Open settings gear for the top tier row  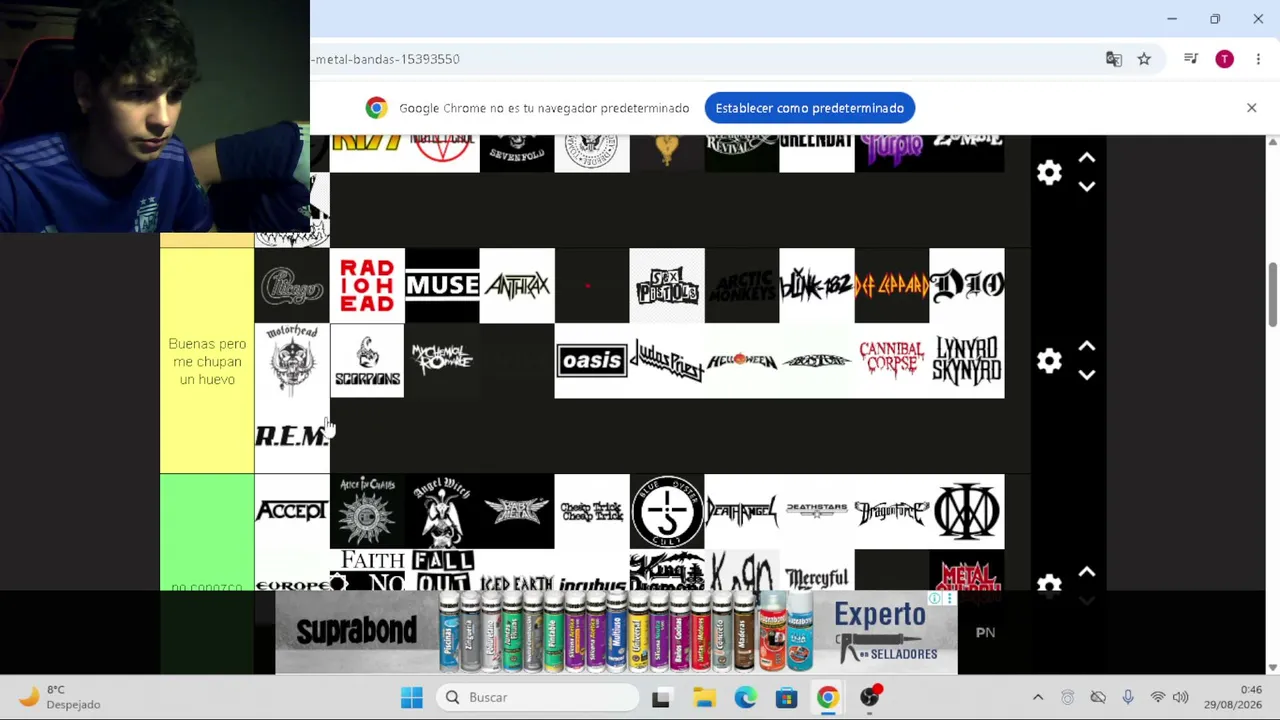(1049, 173)
